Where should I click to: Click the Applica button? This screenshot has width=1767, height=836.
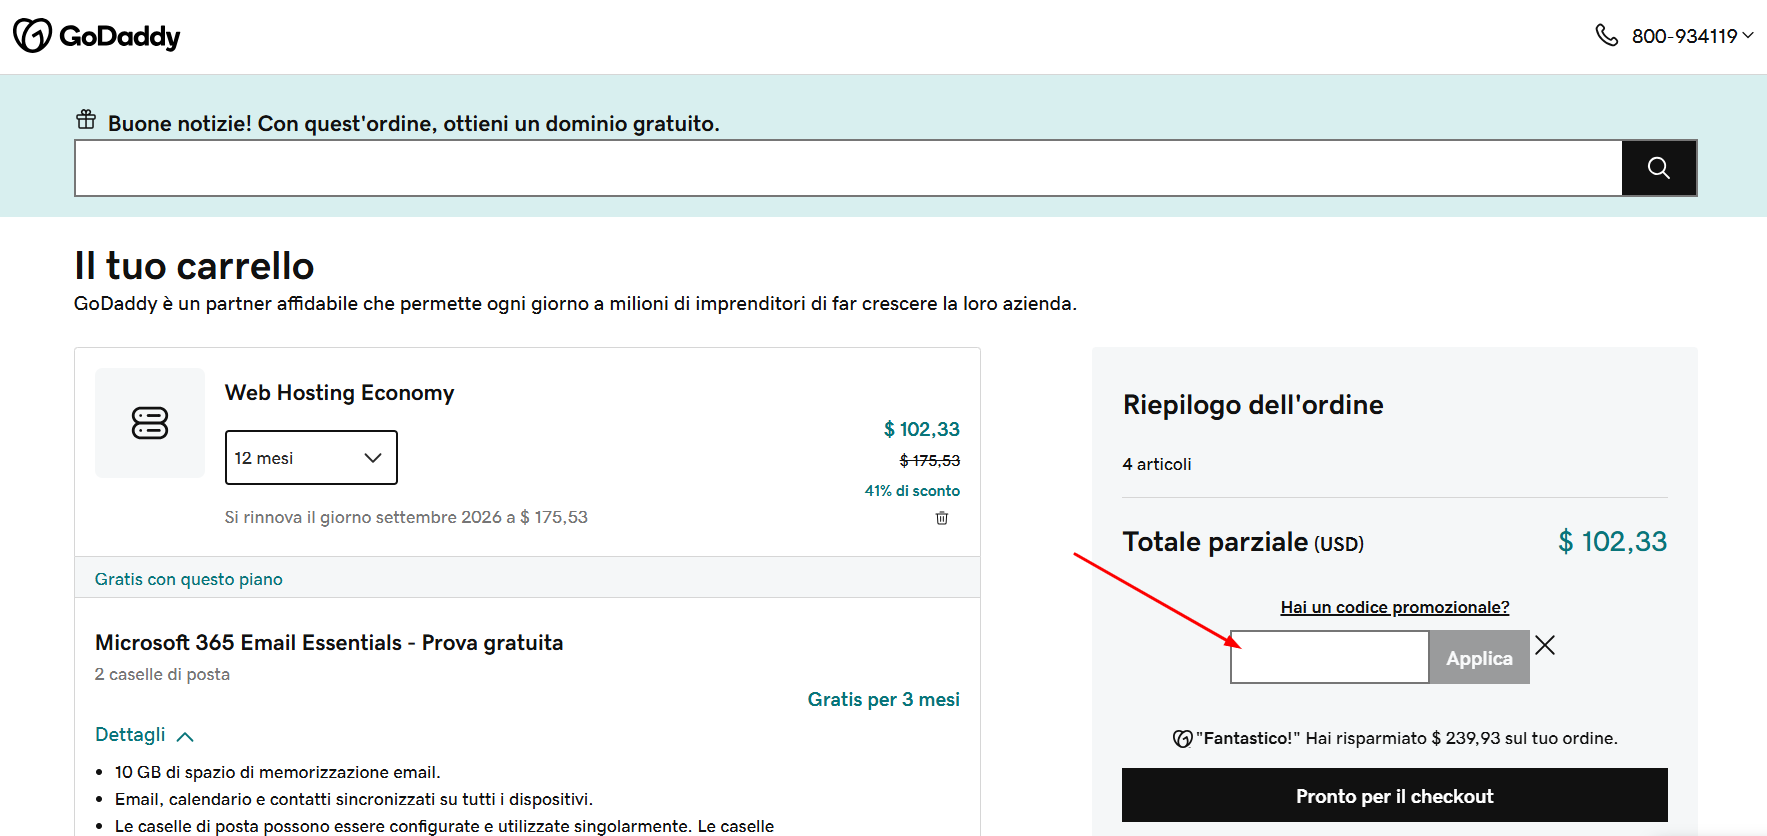(1479, 657)
